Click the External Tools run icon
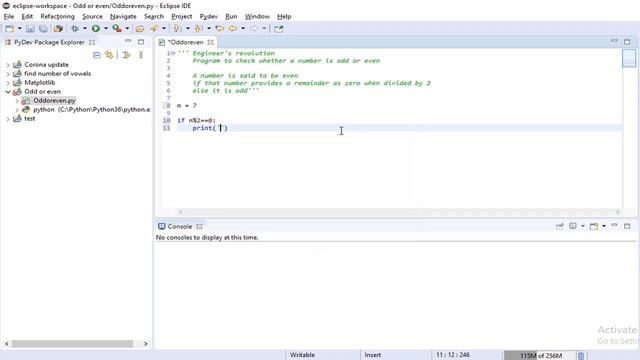 (117, 29)
